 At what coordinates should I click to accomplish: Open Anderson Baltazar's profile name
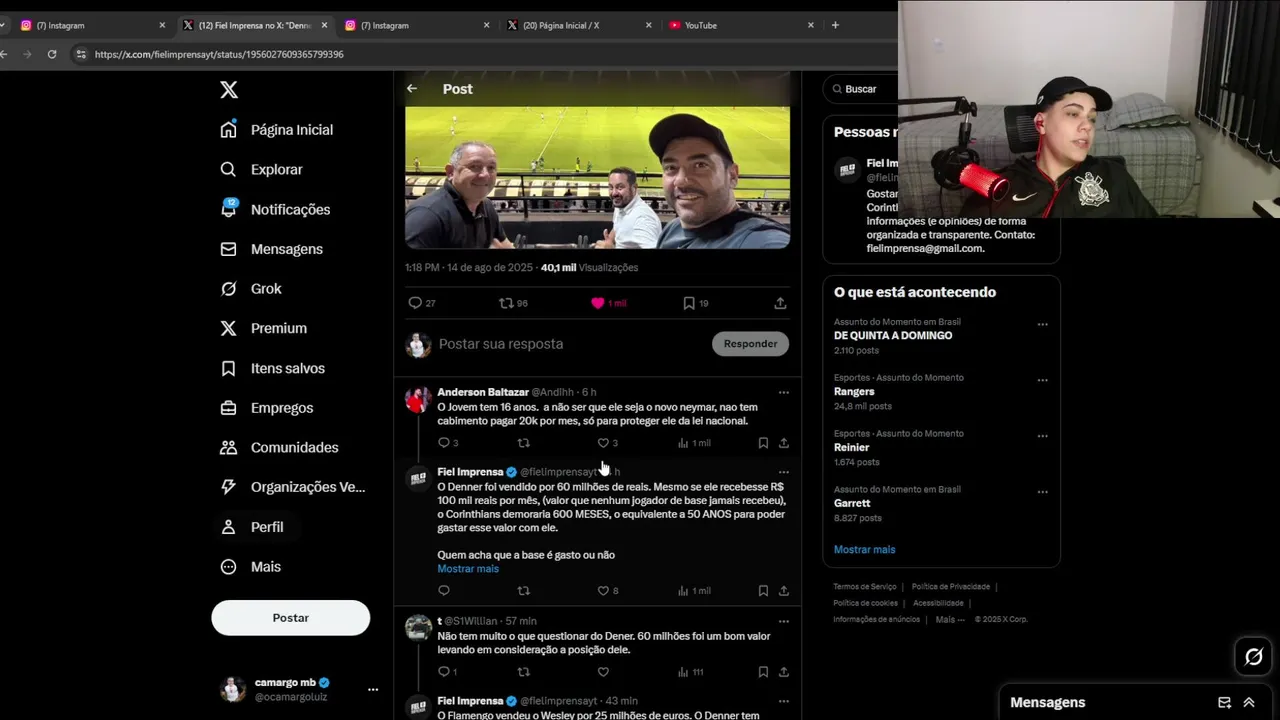pos(483,392)
